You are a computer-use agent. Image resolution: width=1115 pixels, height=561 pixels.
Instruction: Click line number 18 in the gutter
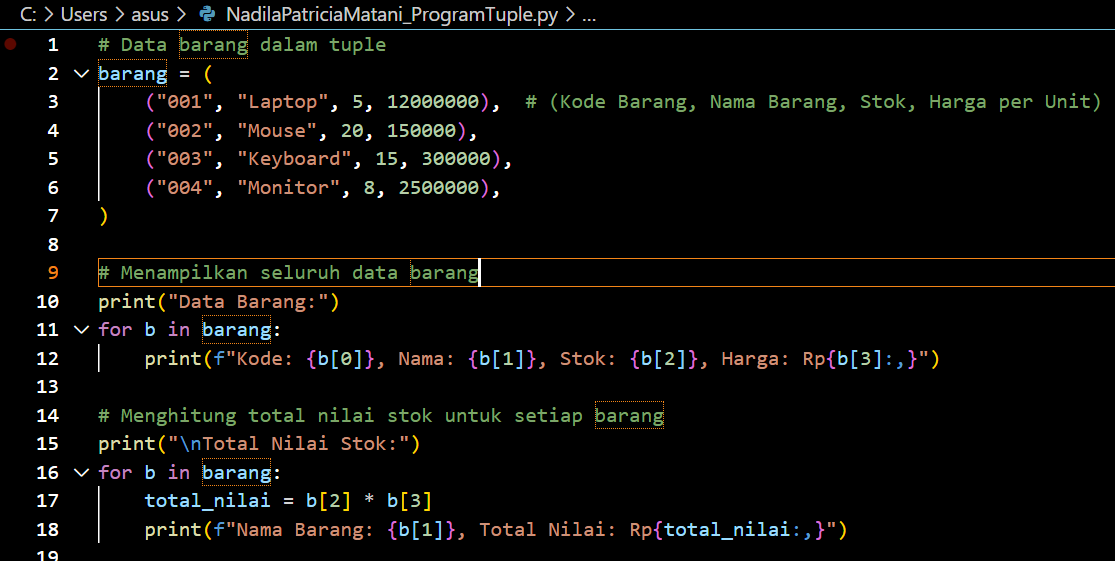(48, 528)
